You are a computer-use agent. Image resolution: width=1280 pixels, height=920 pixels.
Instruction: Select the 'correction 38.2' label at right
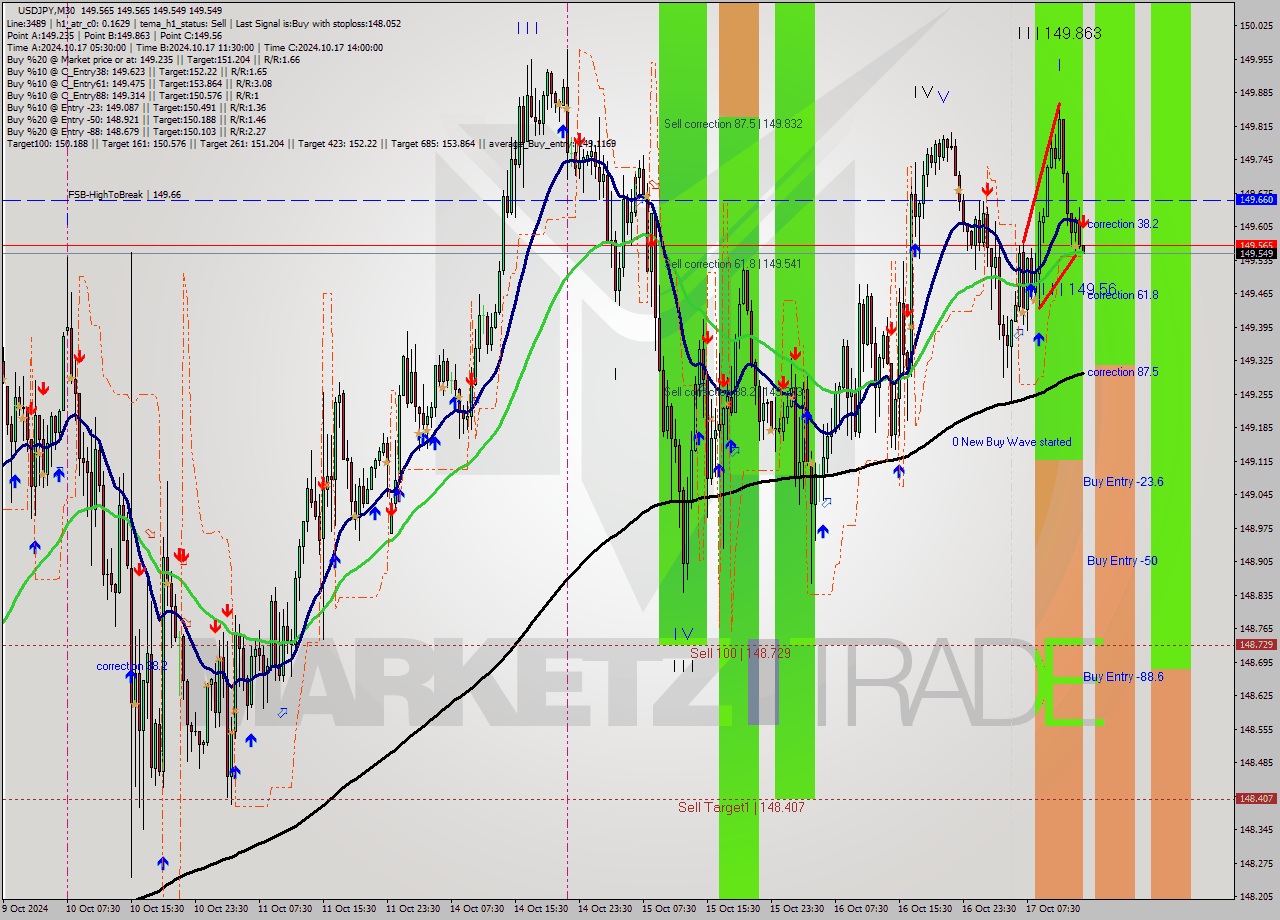pos(1122,224)
